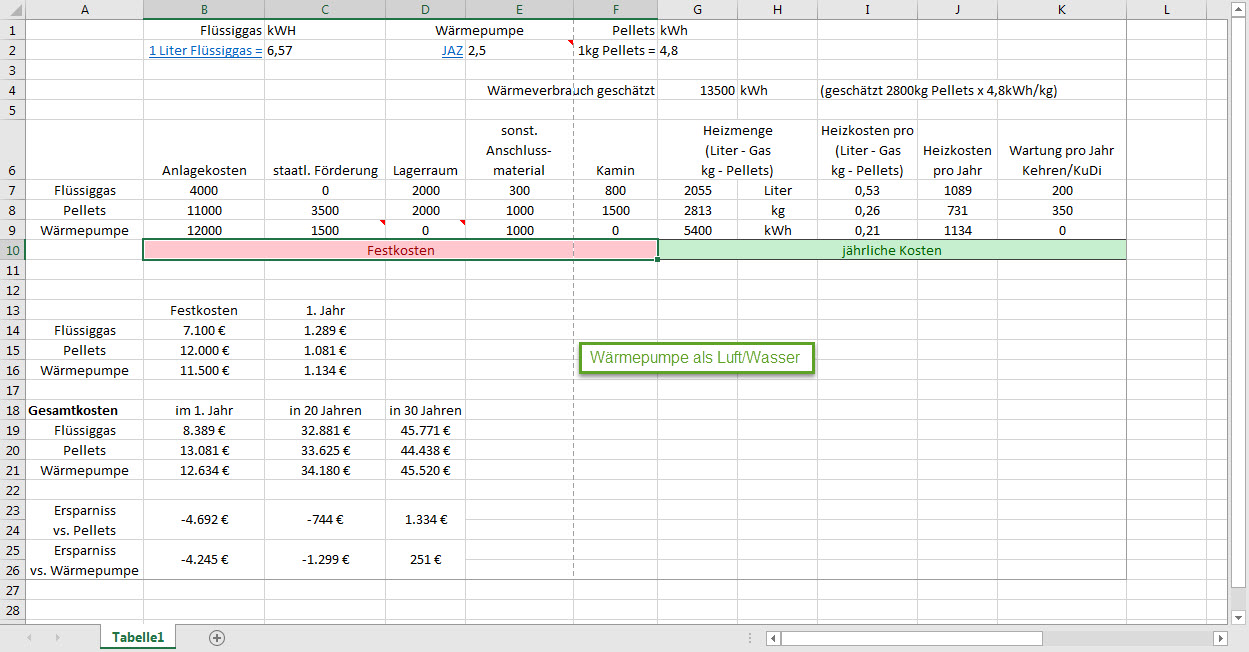Image resolution: width=1249 pixels, height=652 pixels.
Task: Click the 'staatl. Förderung' header cell
Action: click(325, 150)
